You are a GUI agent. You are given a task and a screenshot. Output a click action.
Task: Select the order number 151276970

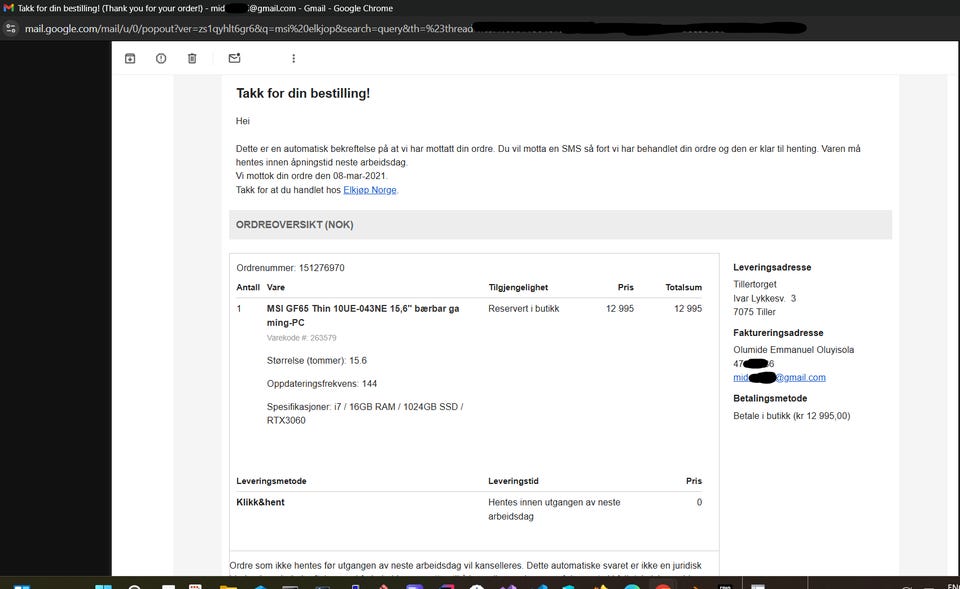(x=321, y=268)
